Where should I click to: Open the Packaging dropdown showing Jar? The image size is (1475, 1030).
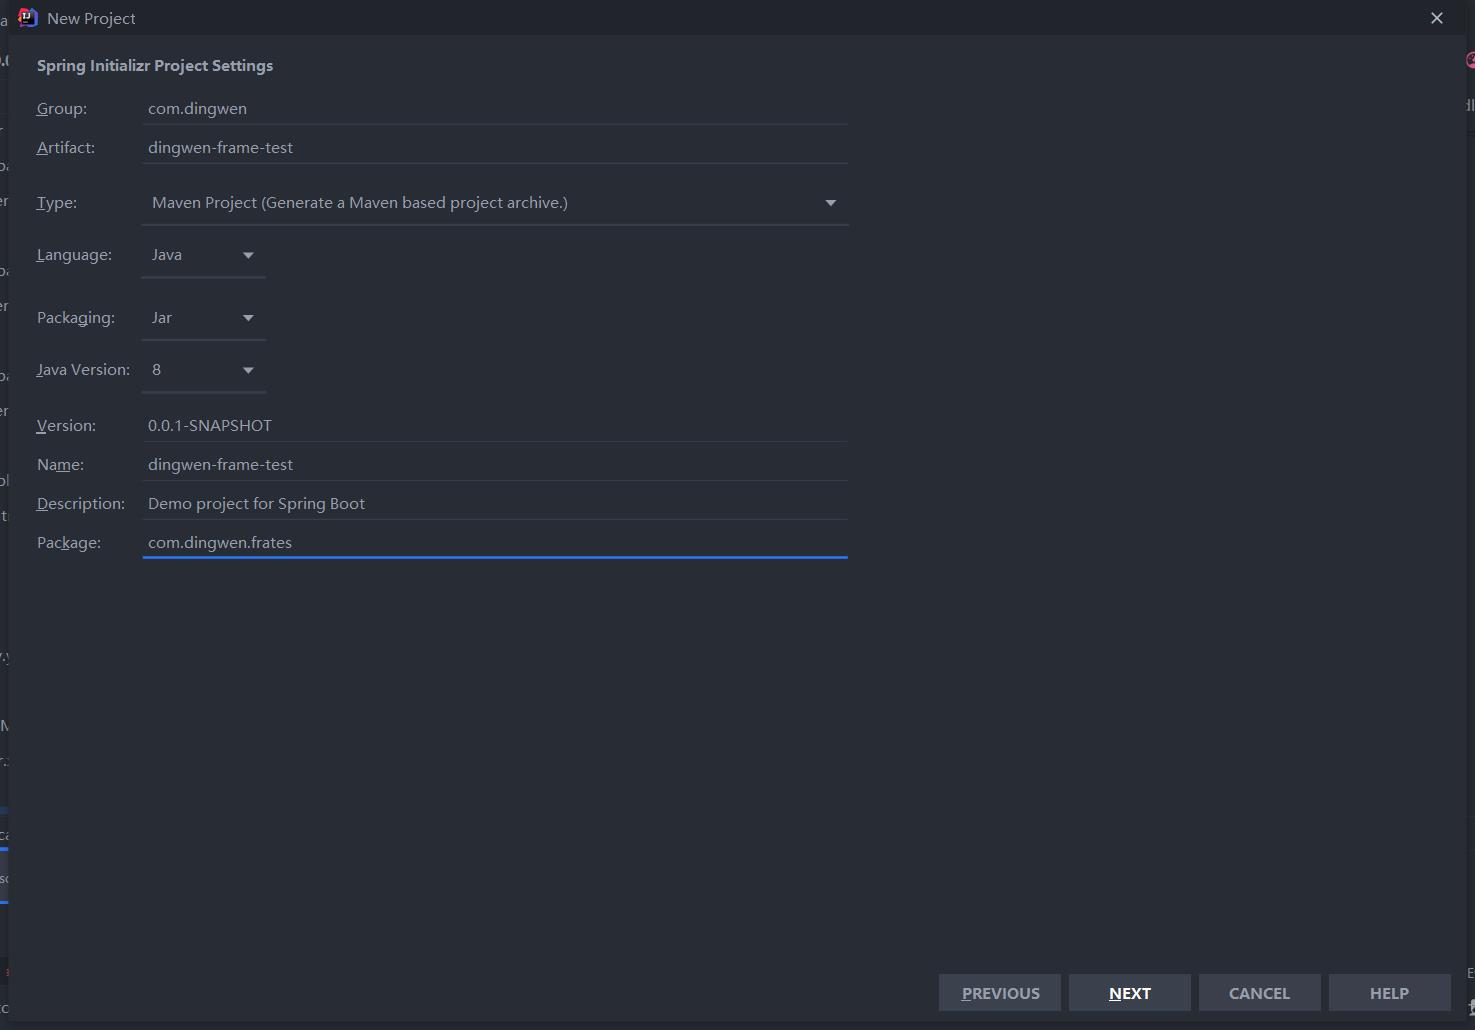[203, 318]
